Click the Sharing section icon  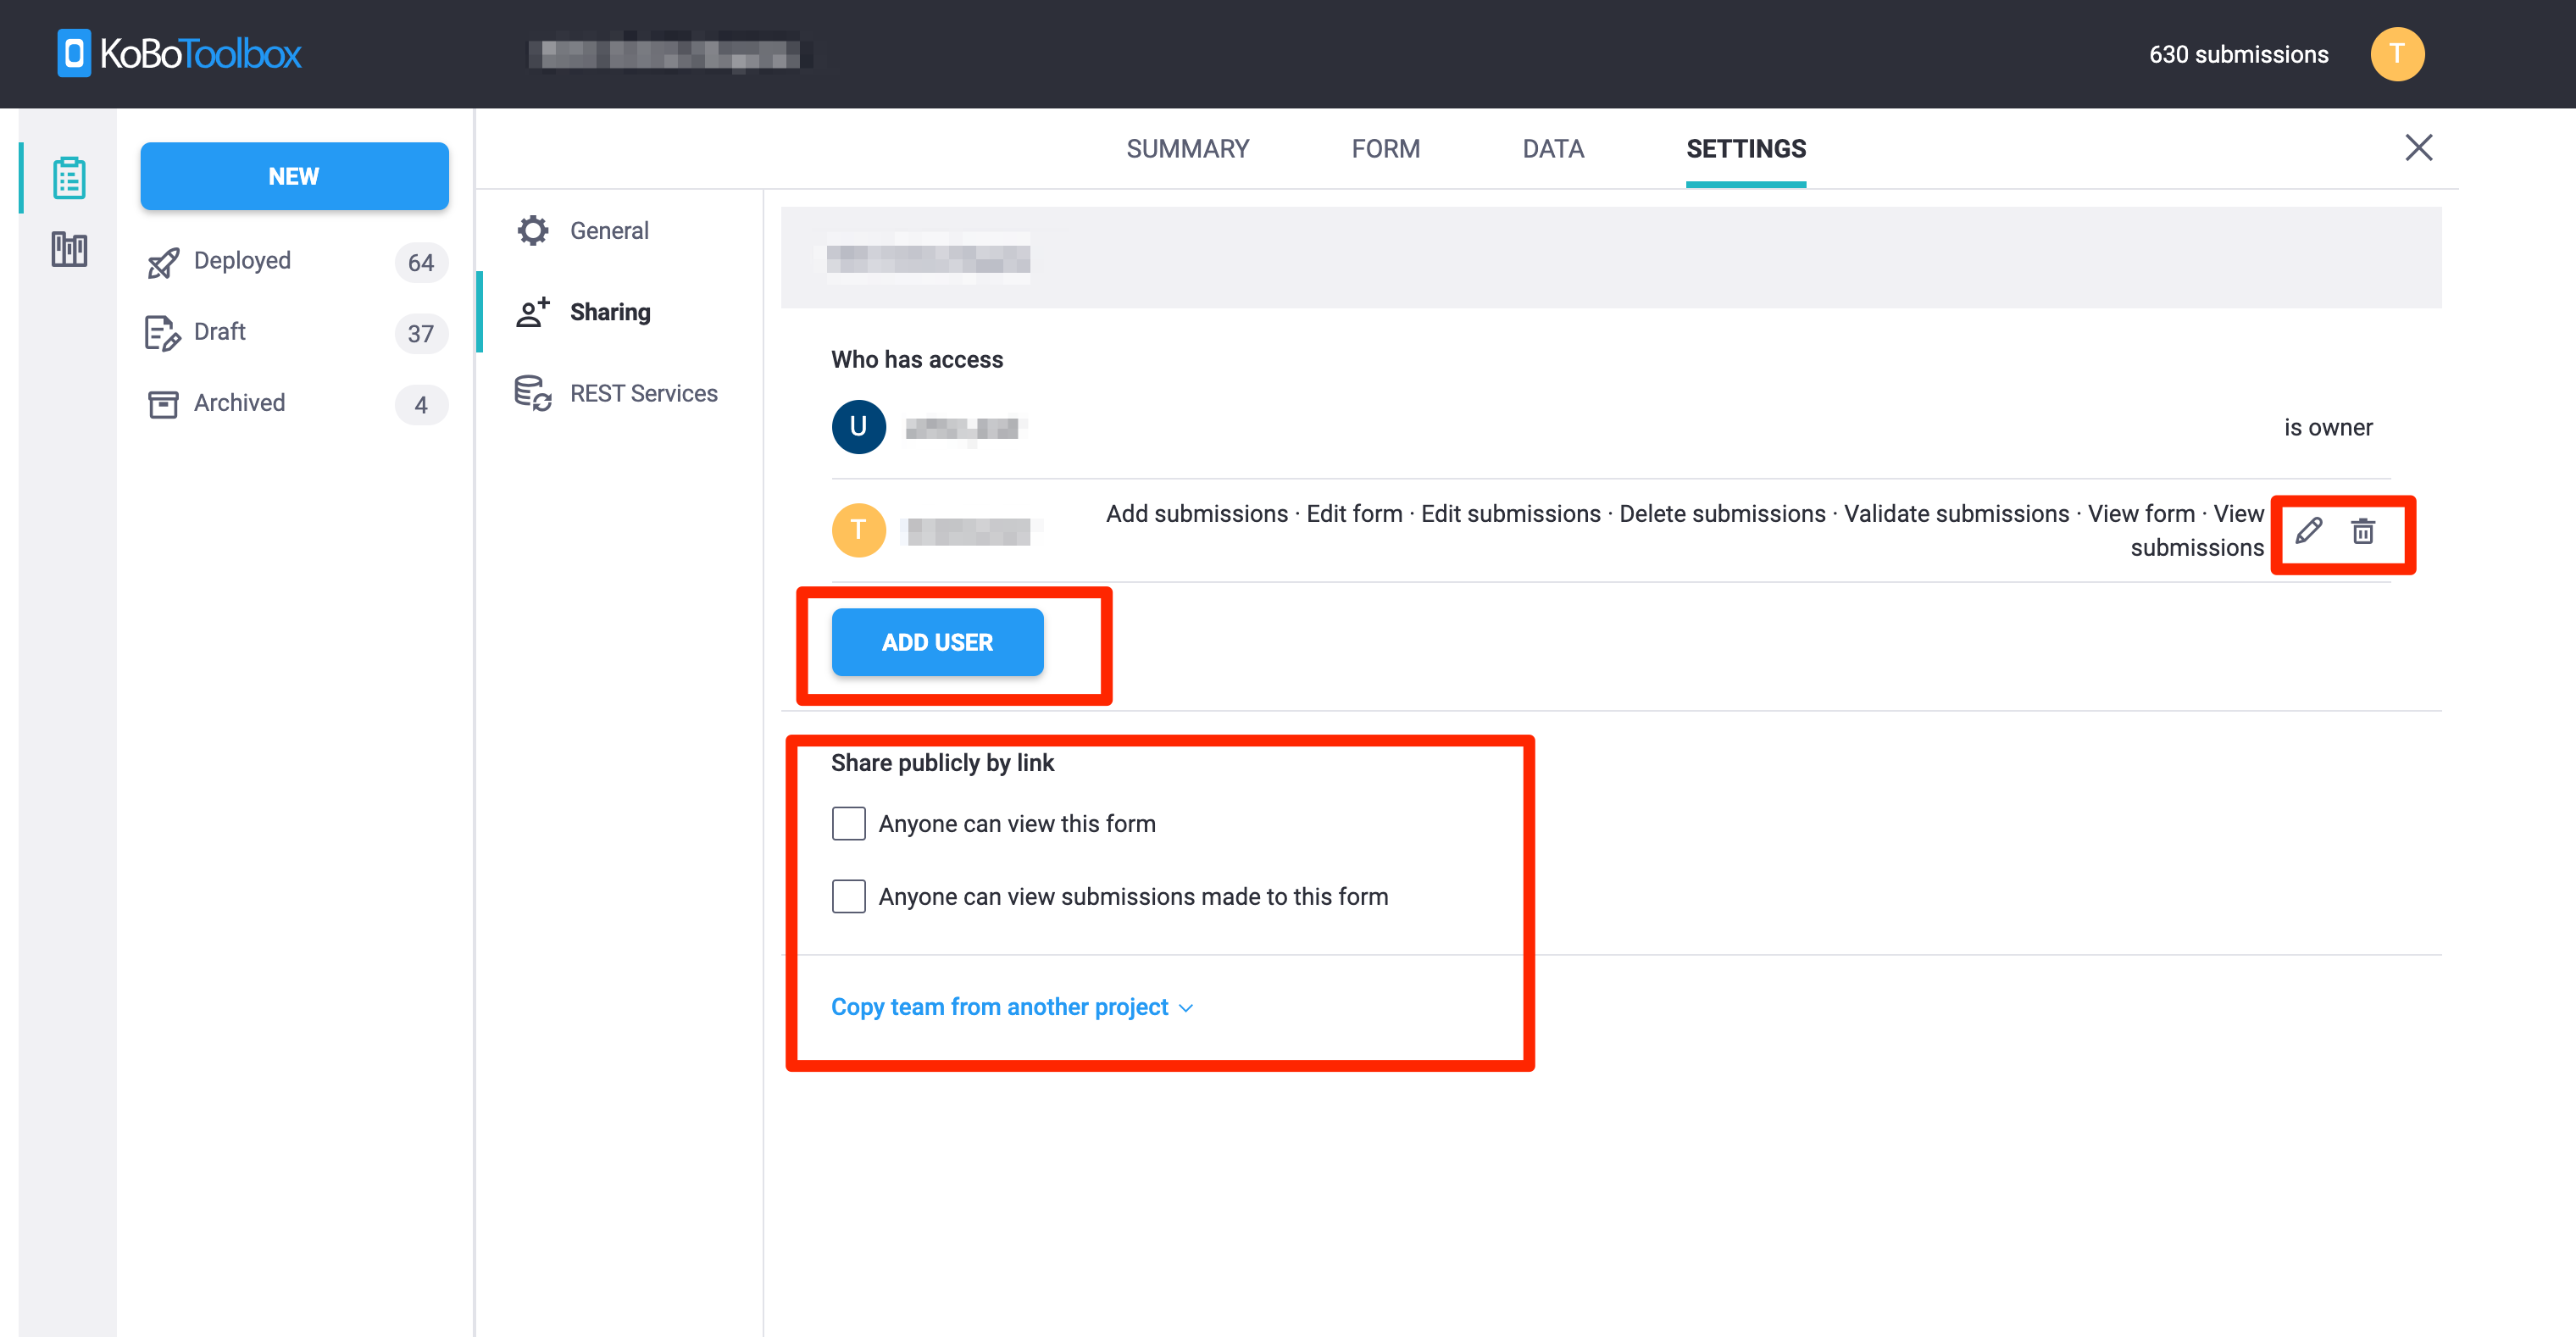pos(533,311)
